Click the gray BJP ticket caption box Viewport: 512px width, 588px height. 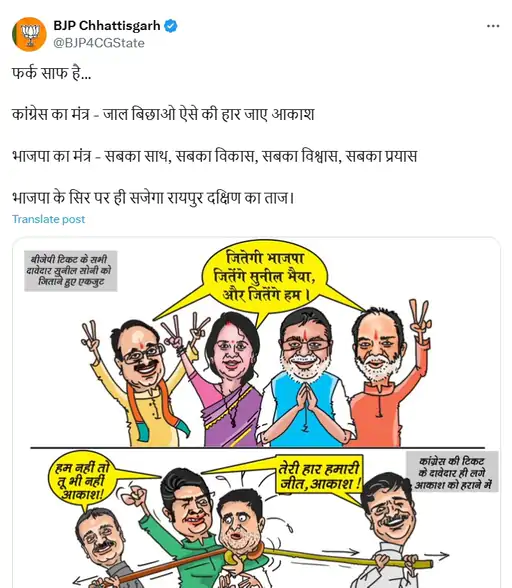tap(71, 271)
